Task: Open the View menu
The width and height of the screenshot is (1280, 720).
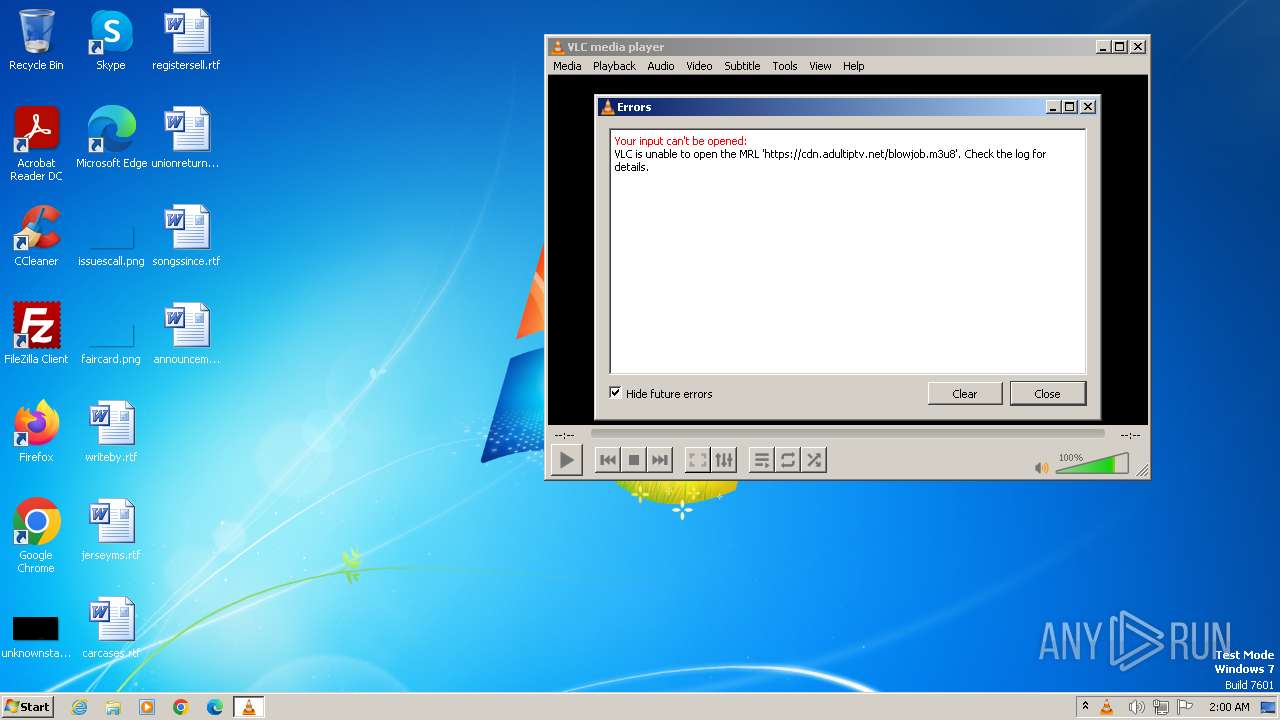Action: (x=820, y=66)
